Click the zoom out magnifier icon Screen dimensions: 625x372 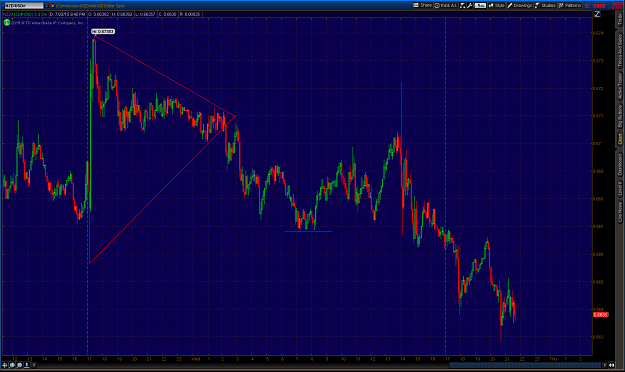tap(19, 365)
